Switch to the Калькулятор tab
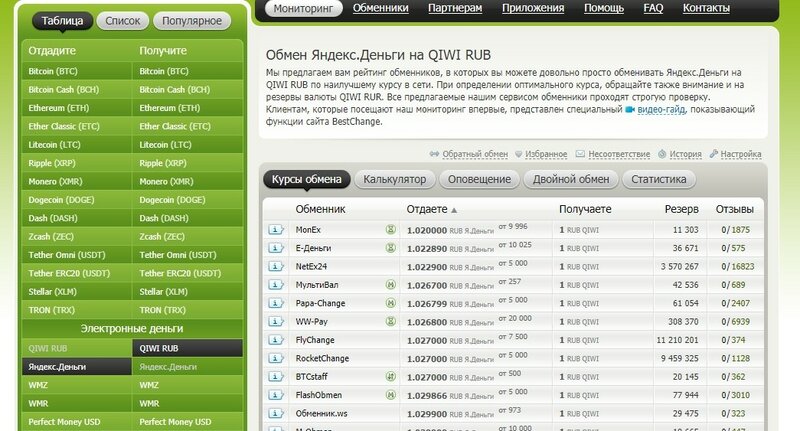Screen dimensions: 800x431 (x=394, y=180)
